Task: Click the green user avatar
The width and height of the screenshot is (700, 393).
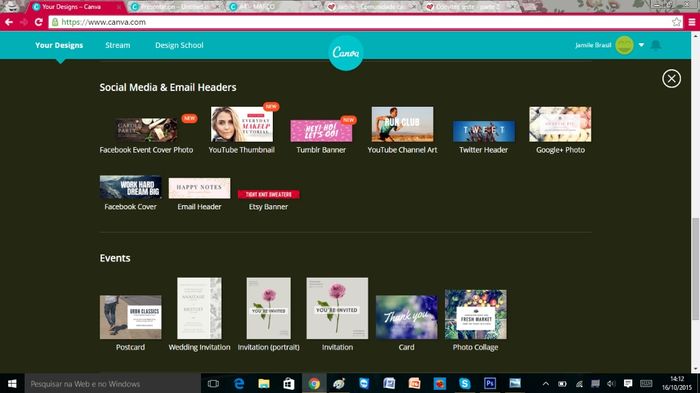Action: click(625, 45)
